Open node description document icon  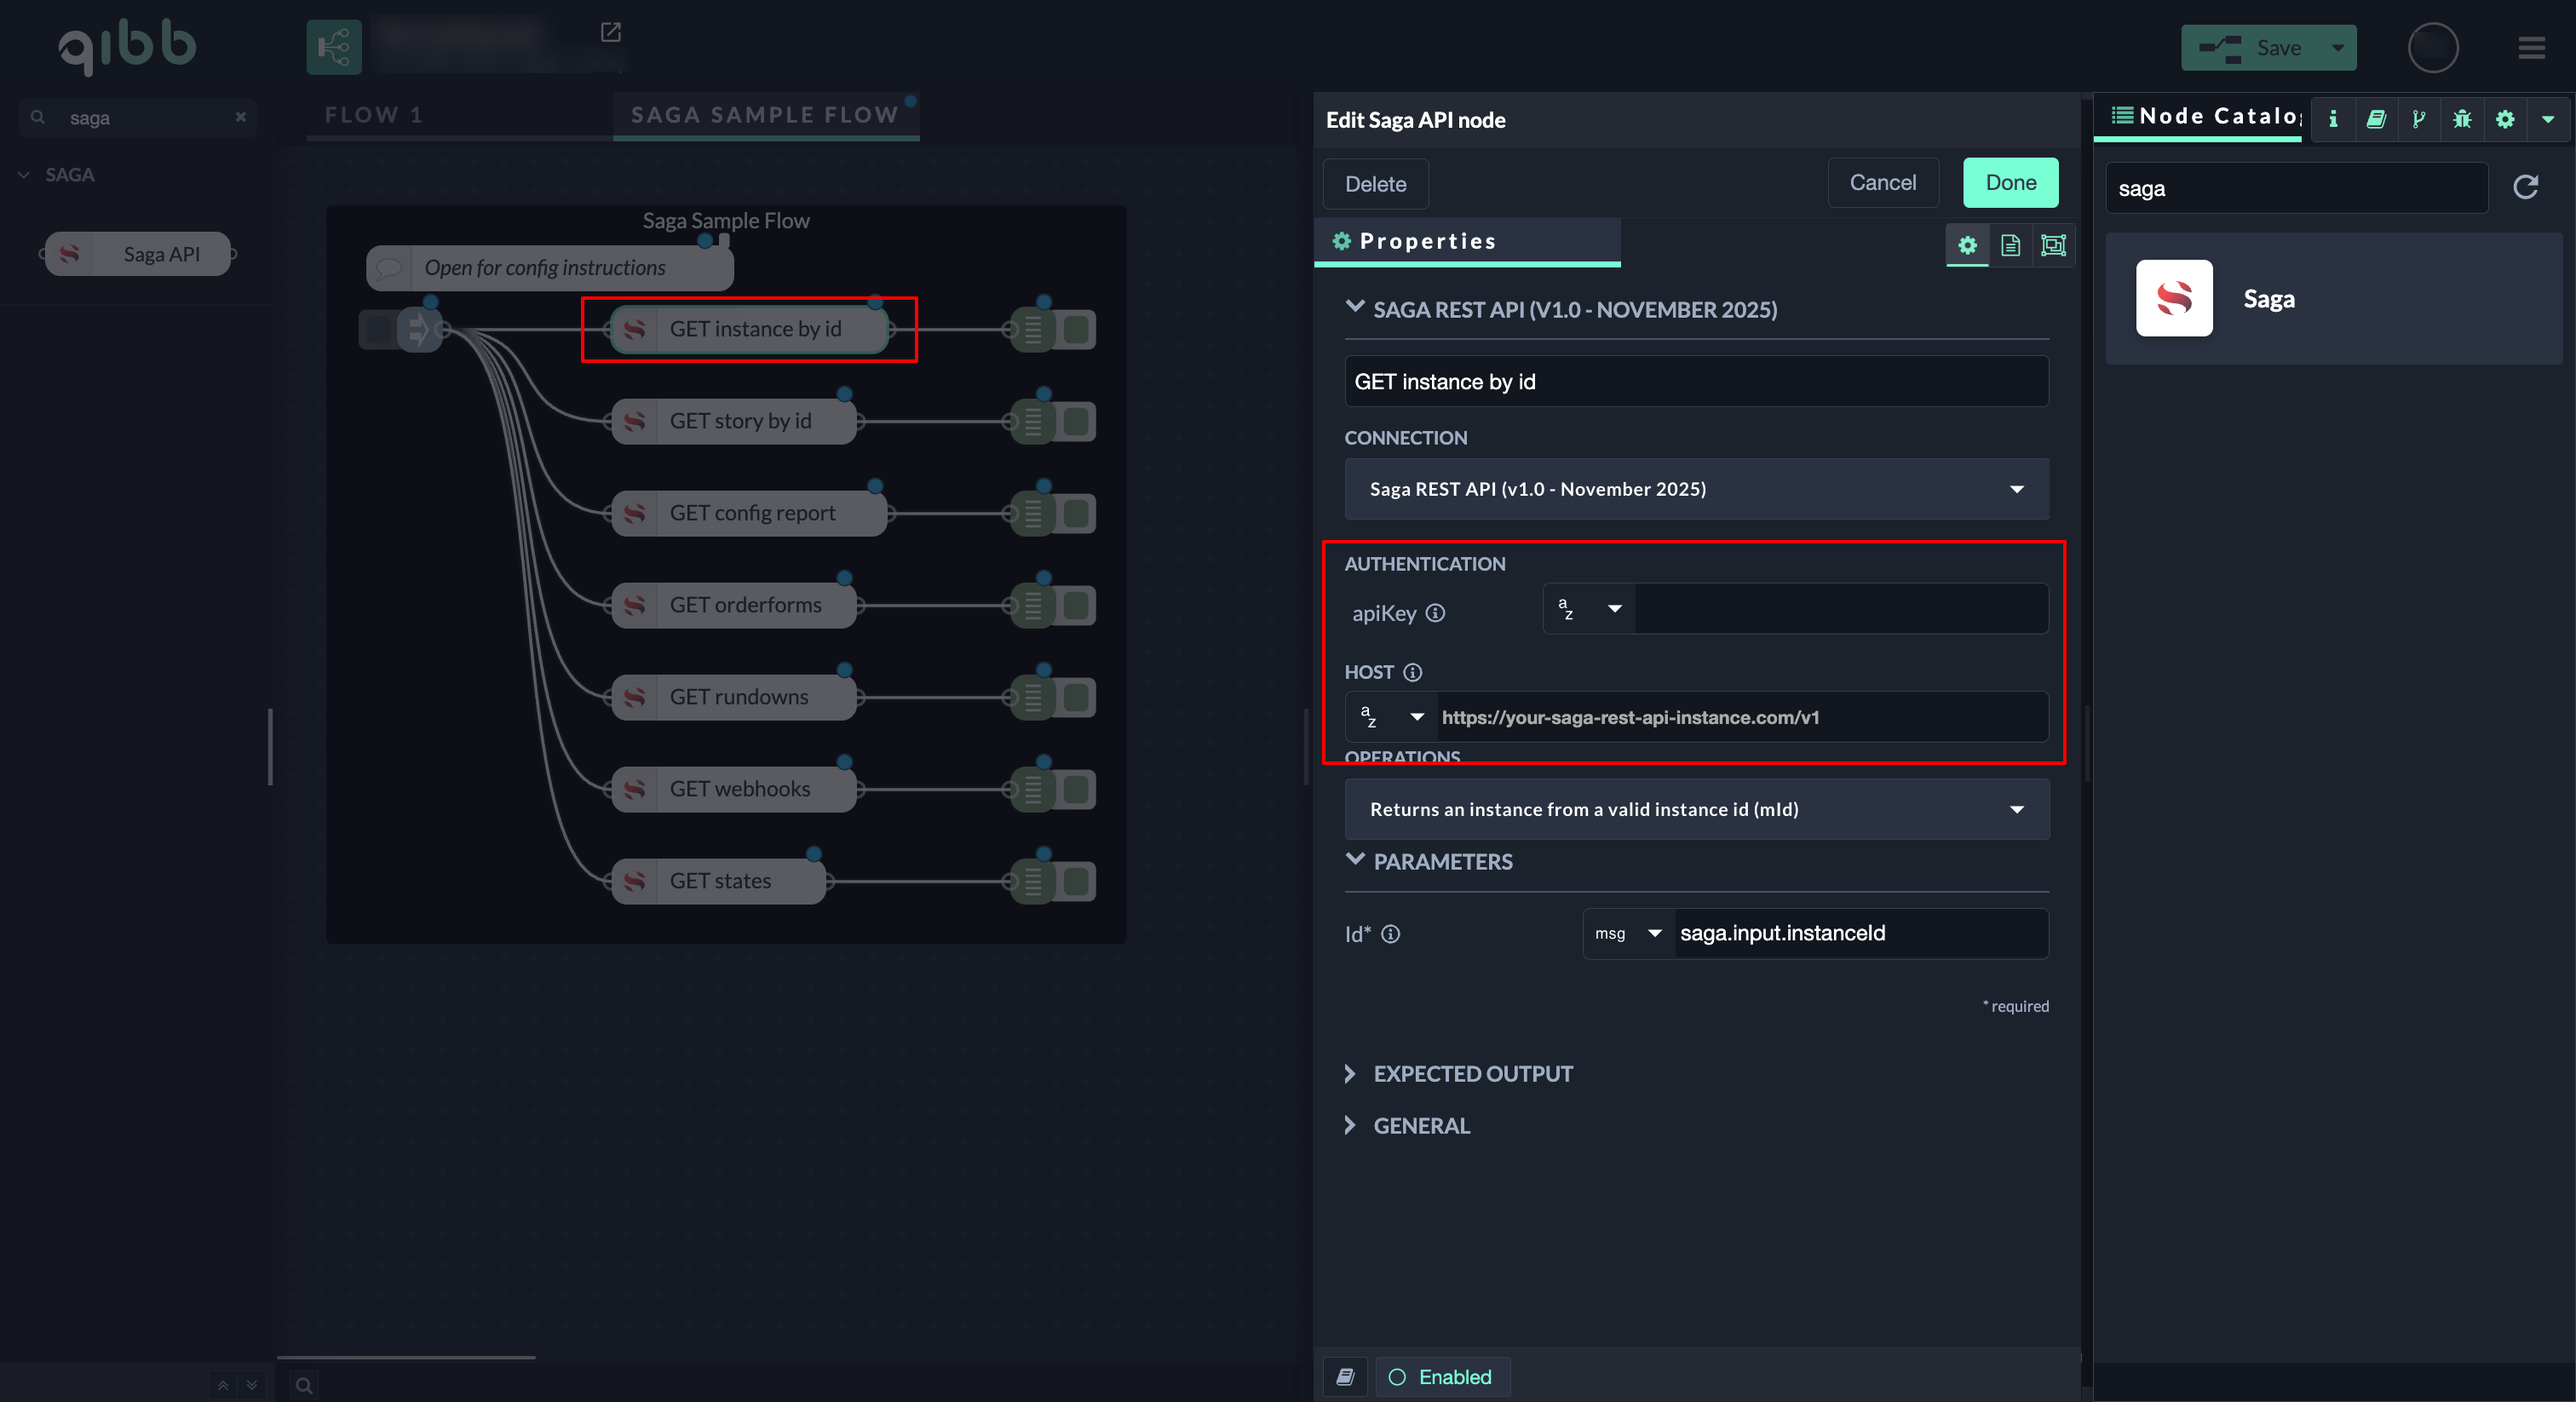pyautogui.click(x=2010, y=245)
